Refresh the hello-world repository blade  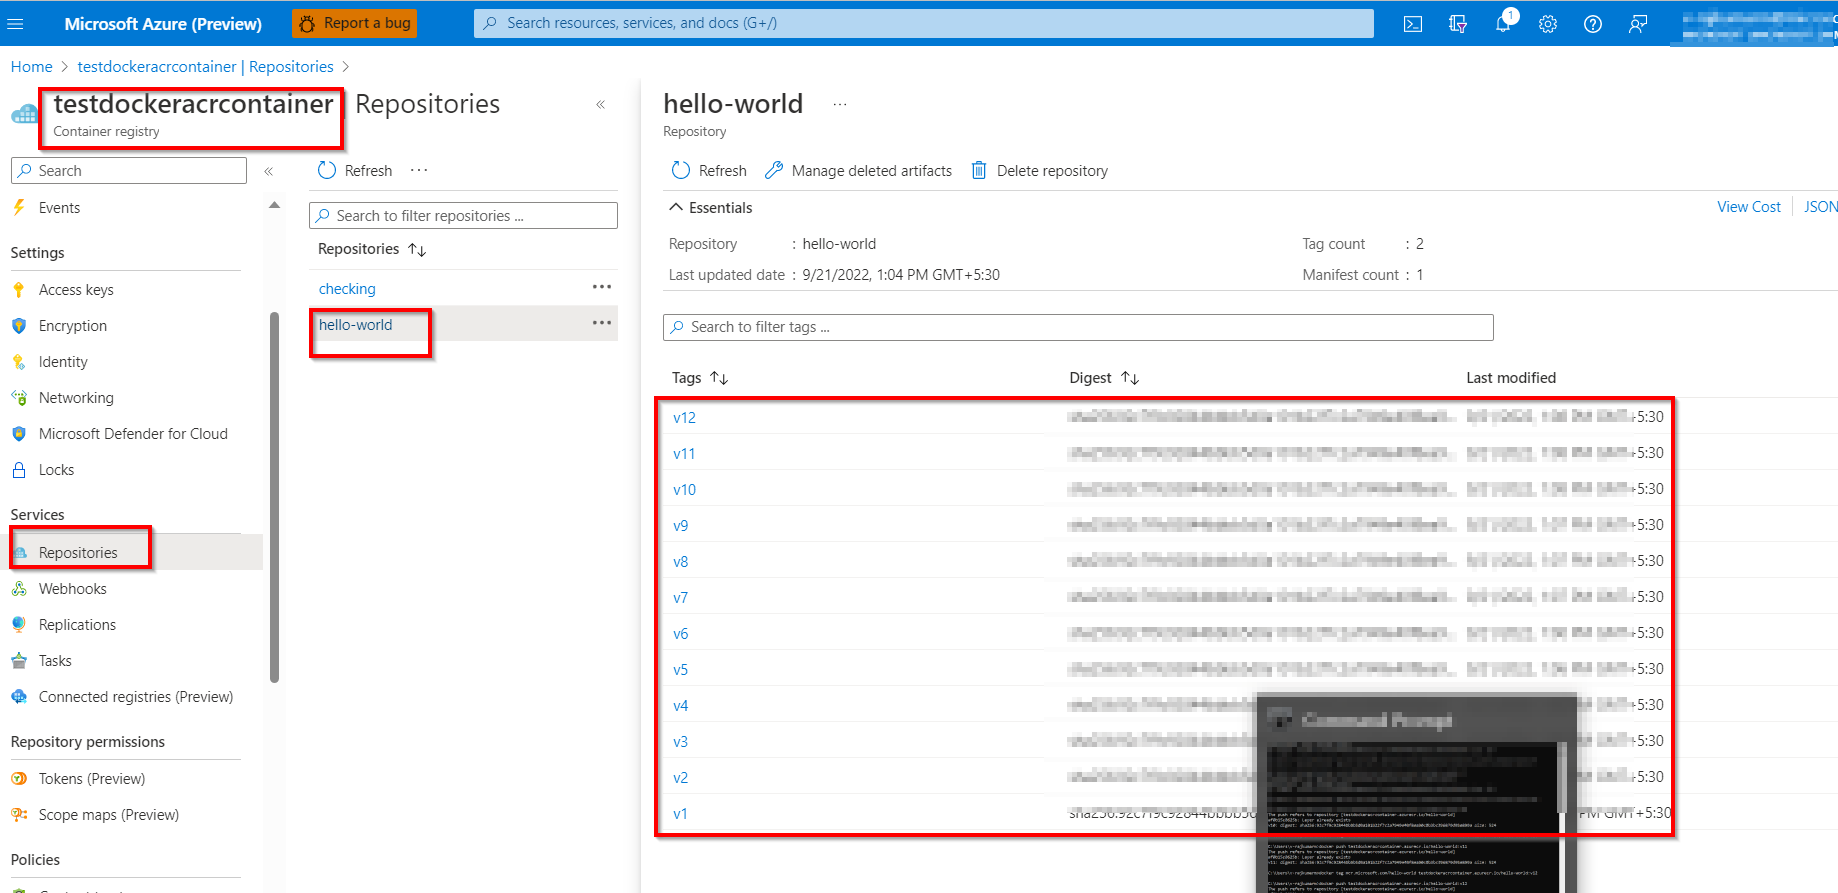click(709, 171)
